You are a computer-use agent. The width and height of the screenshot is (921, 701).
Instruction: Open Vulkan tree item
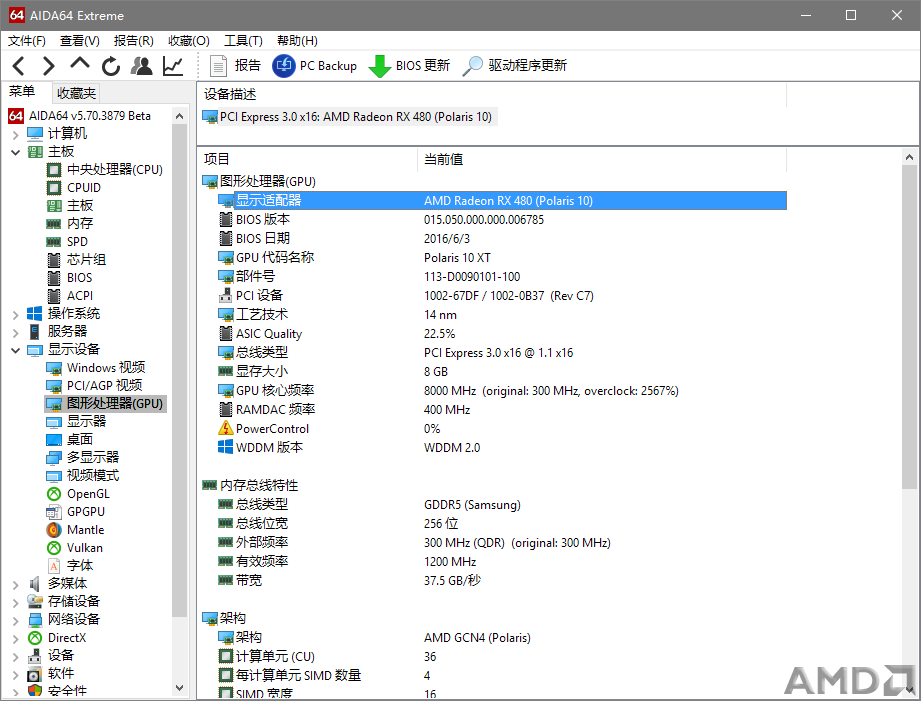[x=84, y=548]
